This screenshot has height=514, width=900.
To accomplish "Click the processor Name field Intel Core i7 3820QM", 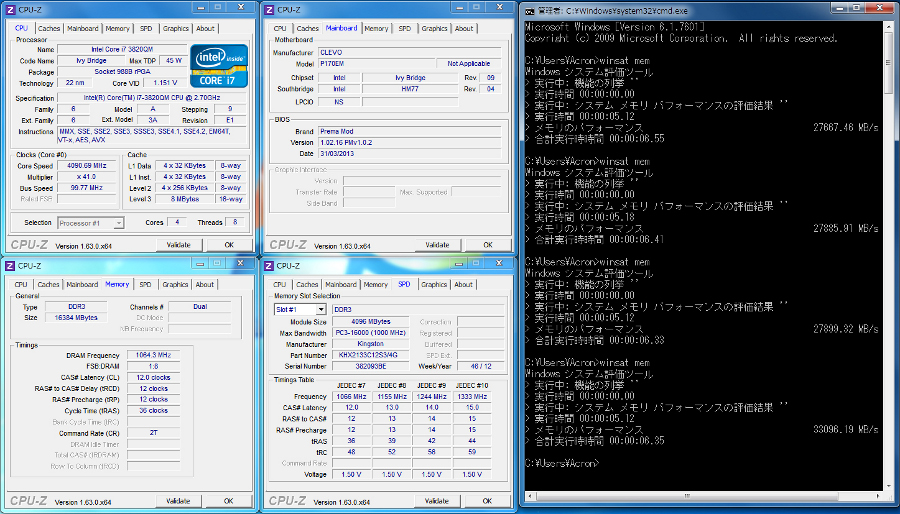I will coord(122,50).
